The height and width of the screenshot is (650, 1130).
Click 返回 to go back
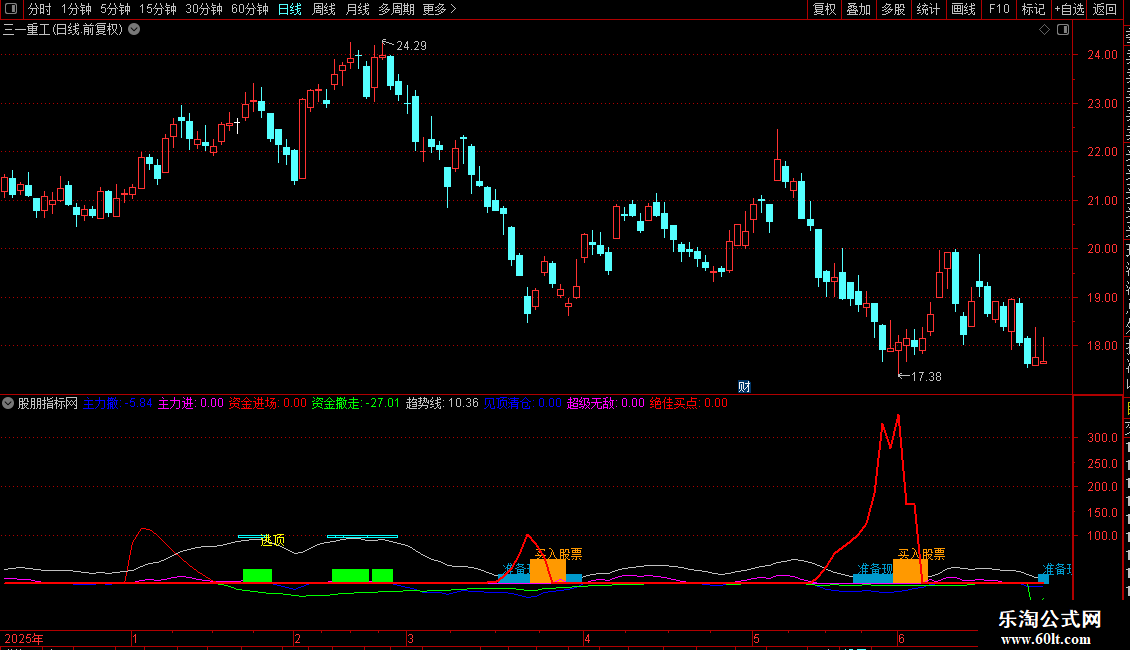(1105, 9)
